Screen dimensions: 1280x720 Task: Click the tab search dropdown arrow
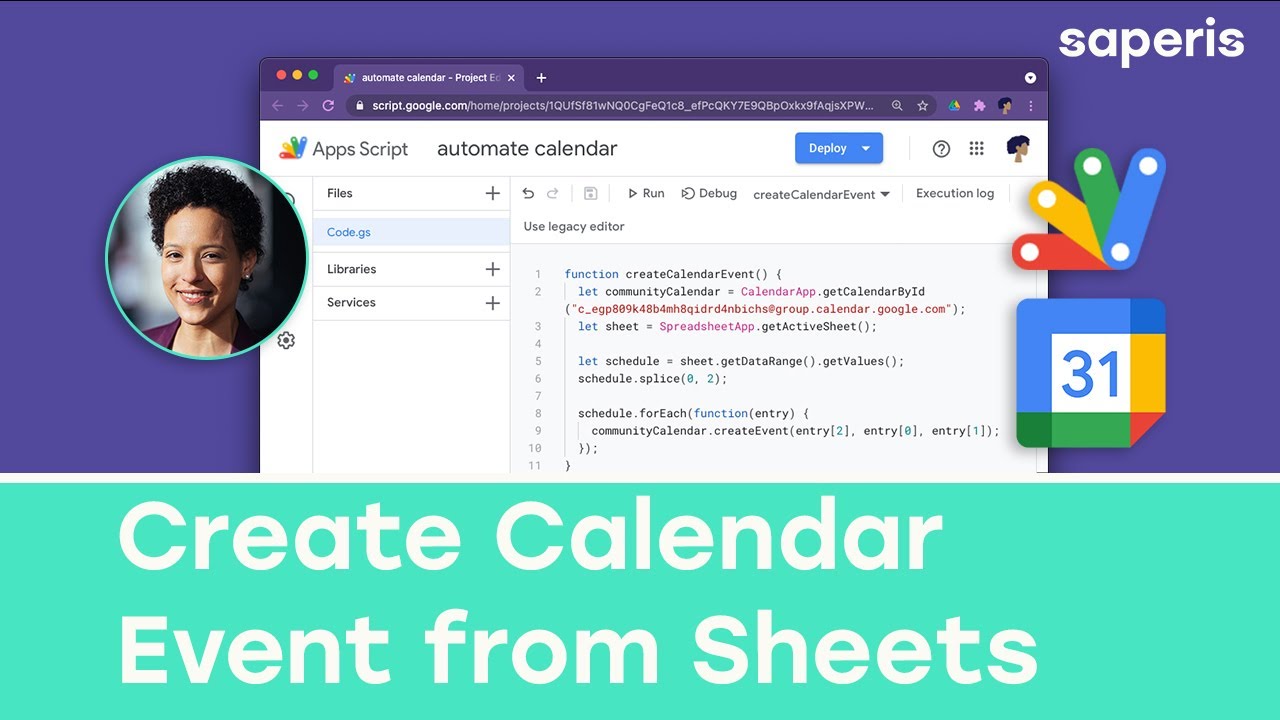[1031, 78]
